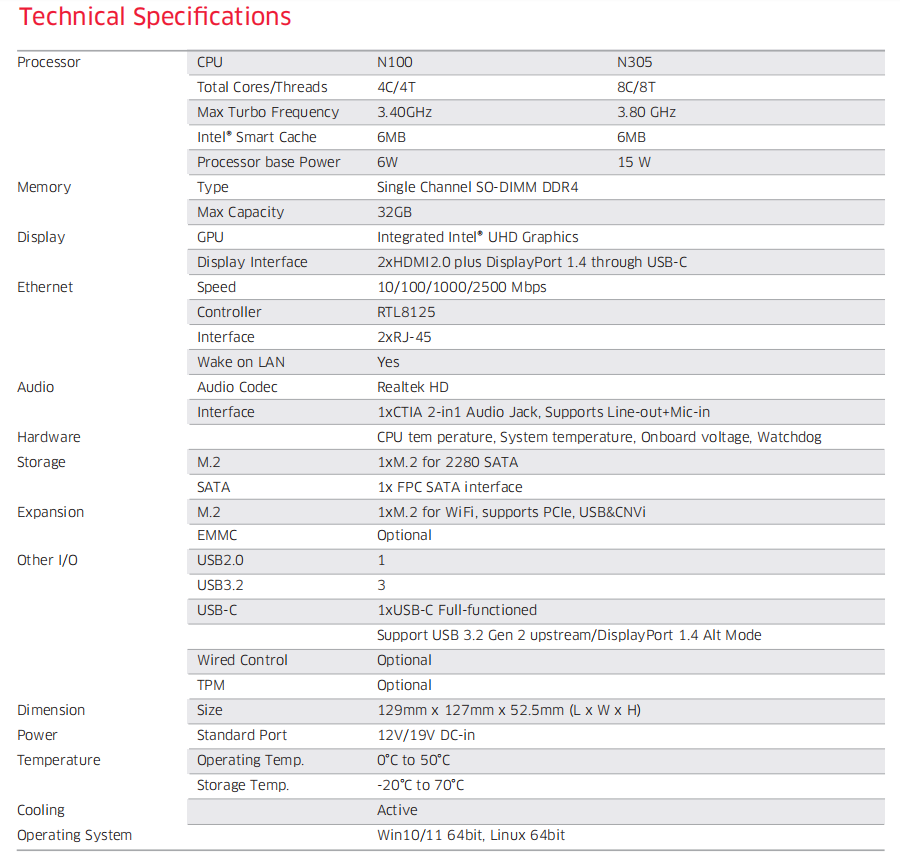Select the TPM row label

pyautogui.click(x=211, y=685)
